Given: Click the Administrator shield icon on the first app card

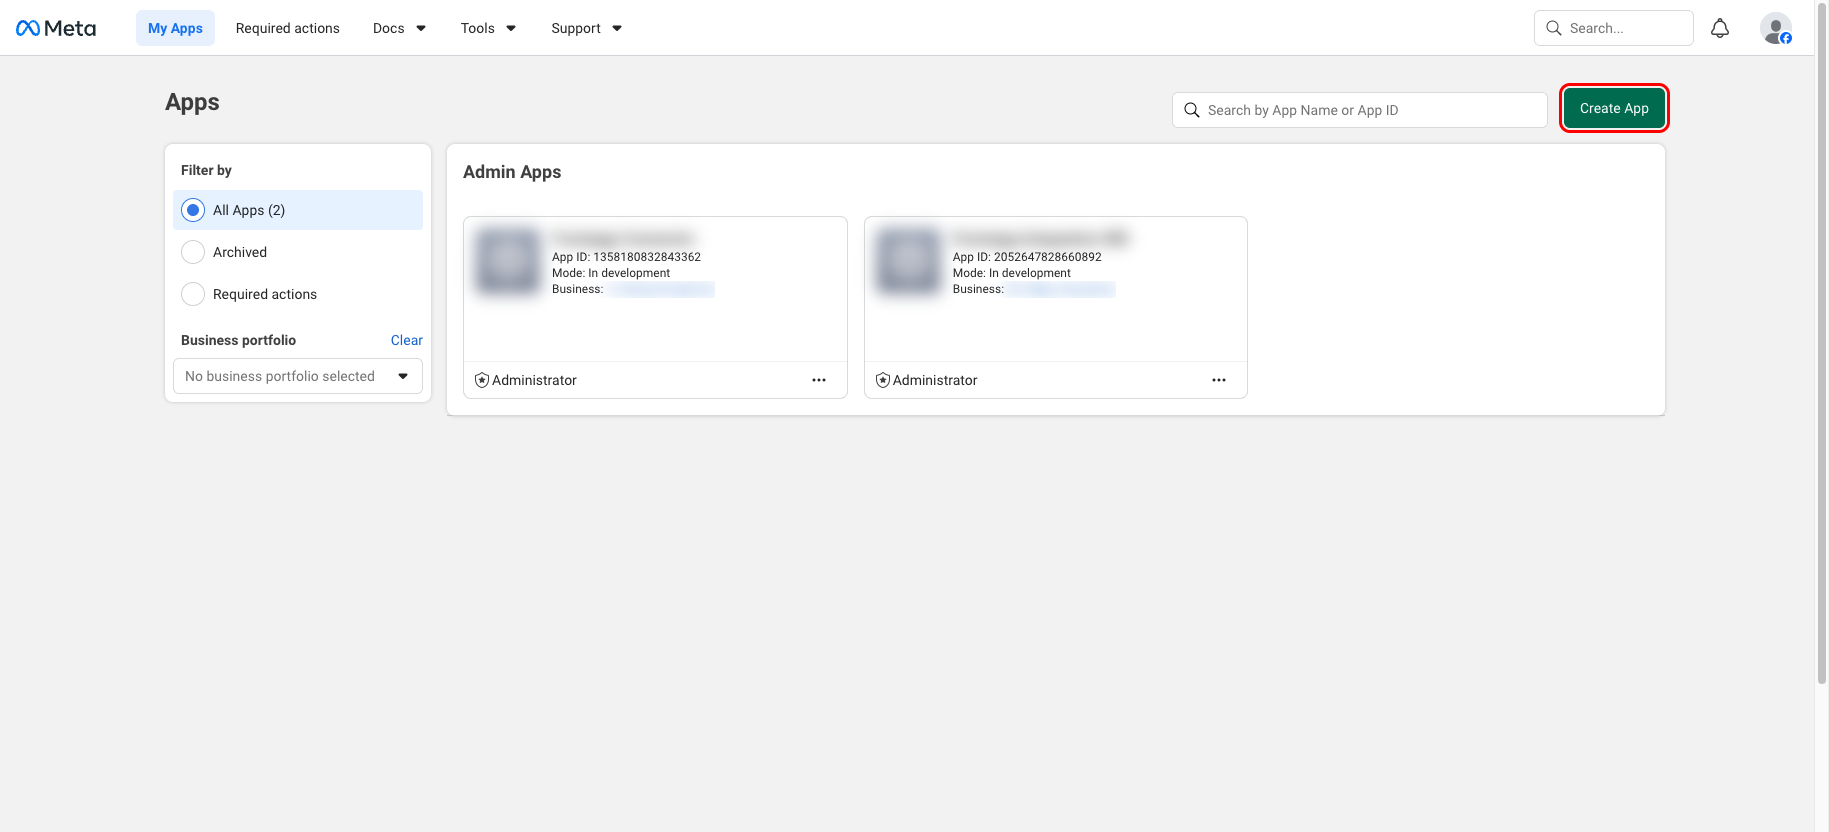Looking at the screenshot, I should pyautogui.click(x=482, y=380).
